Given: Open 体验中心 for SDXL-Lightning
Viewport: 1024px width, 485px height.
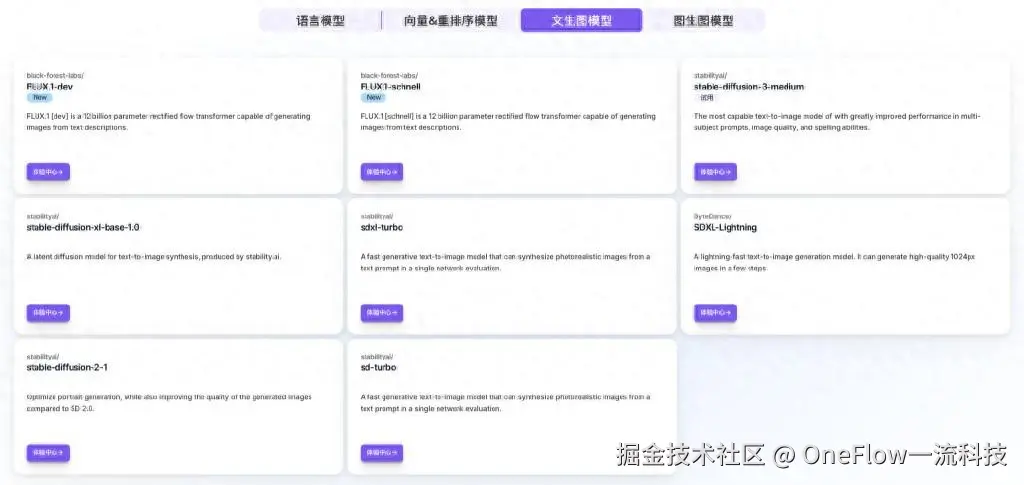Looking at the screenshot, I should [x=716, y=313].
